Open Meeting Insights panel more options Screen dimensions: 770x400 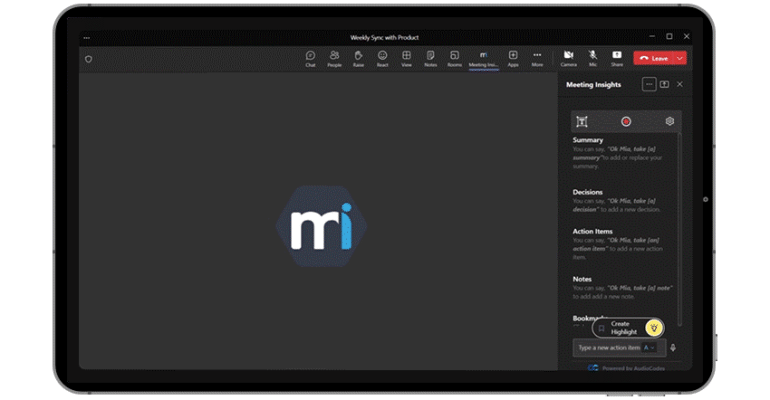649,84
